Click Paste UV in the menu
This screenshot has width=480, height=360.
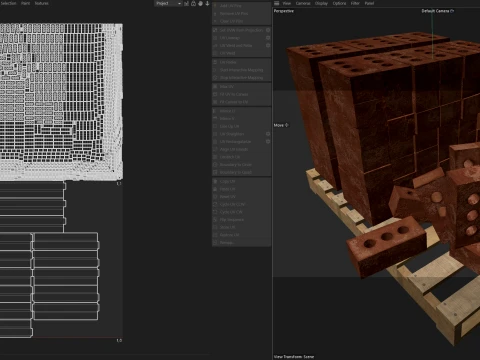[x=242, y=189]
